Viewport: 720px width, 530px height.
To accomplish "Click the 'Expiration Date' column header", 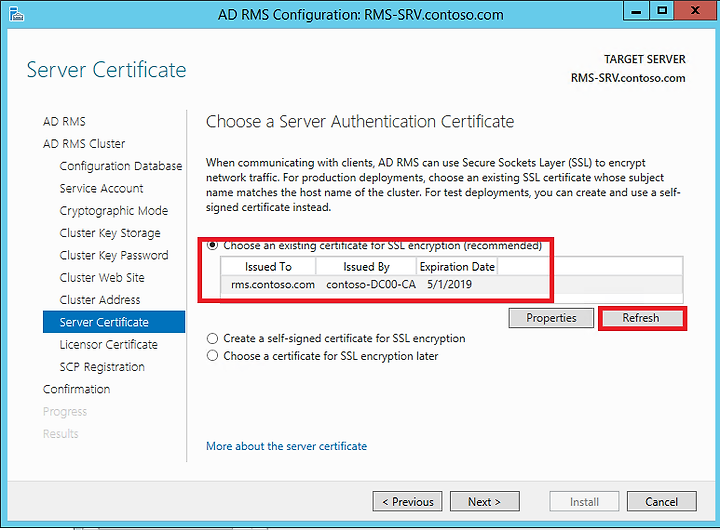I will click(x=457, y=266).
